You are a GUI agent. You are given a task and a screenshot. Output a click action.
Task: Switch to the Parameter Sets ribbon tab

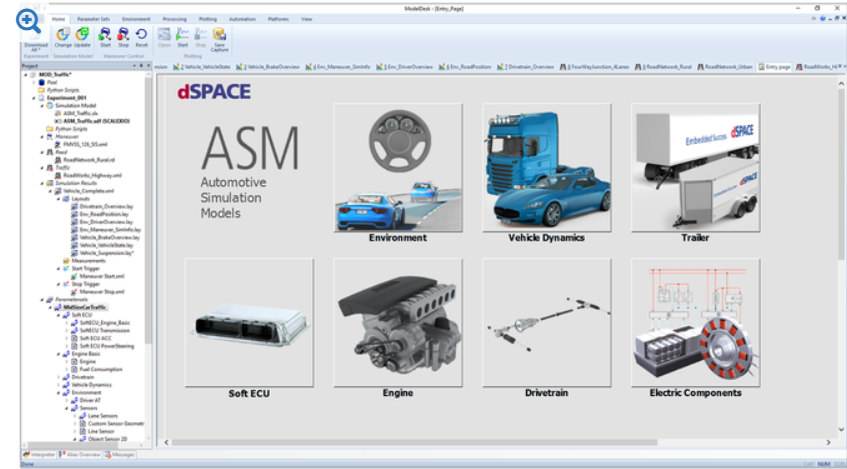point(95,19)
